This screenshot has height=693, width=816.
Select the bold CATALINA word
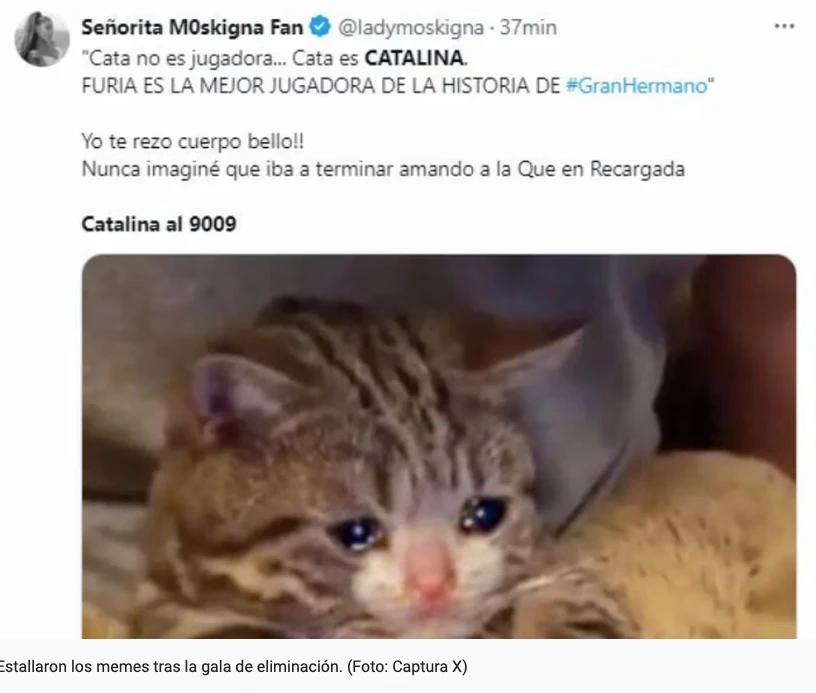pyautogui.click(x=414, y=58)
